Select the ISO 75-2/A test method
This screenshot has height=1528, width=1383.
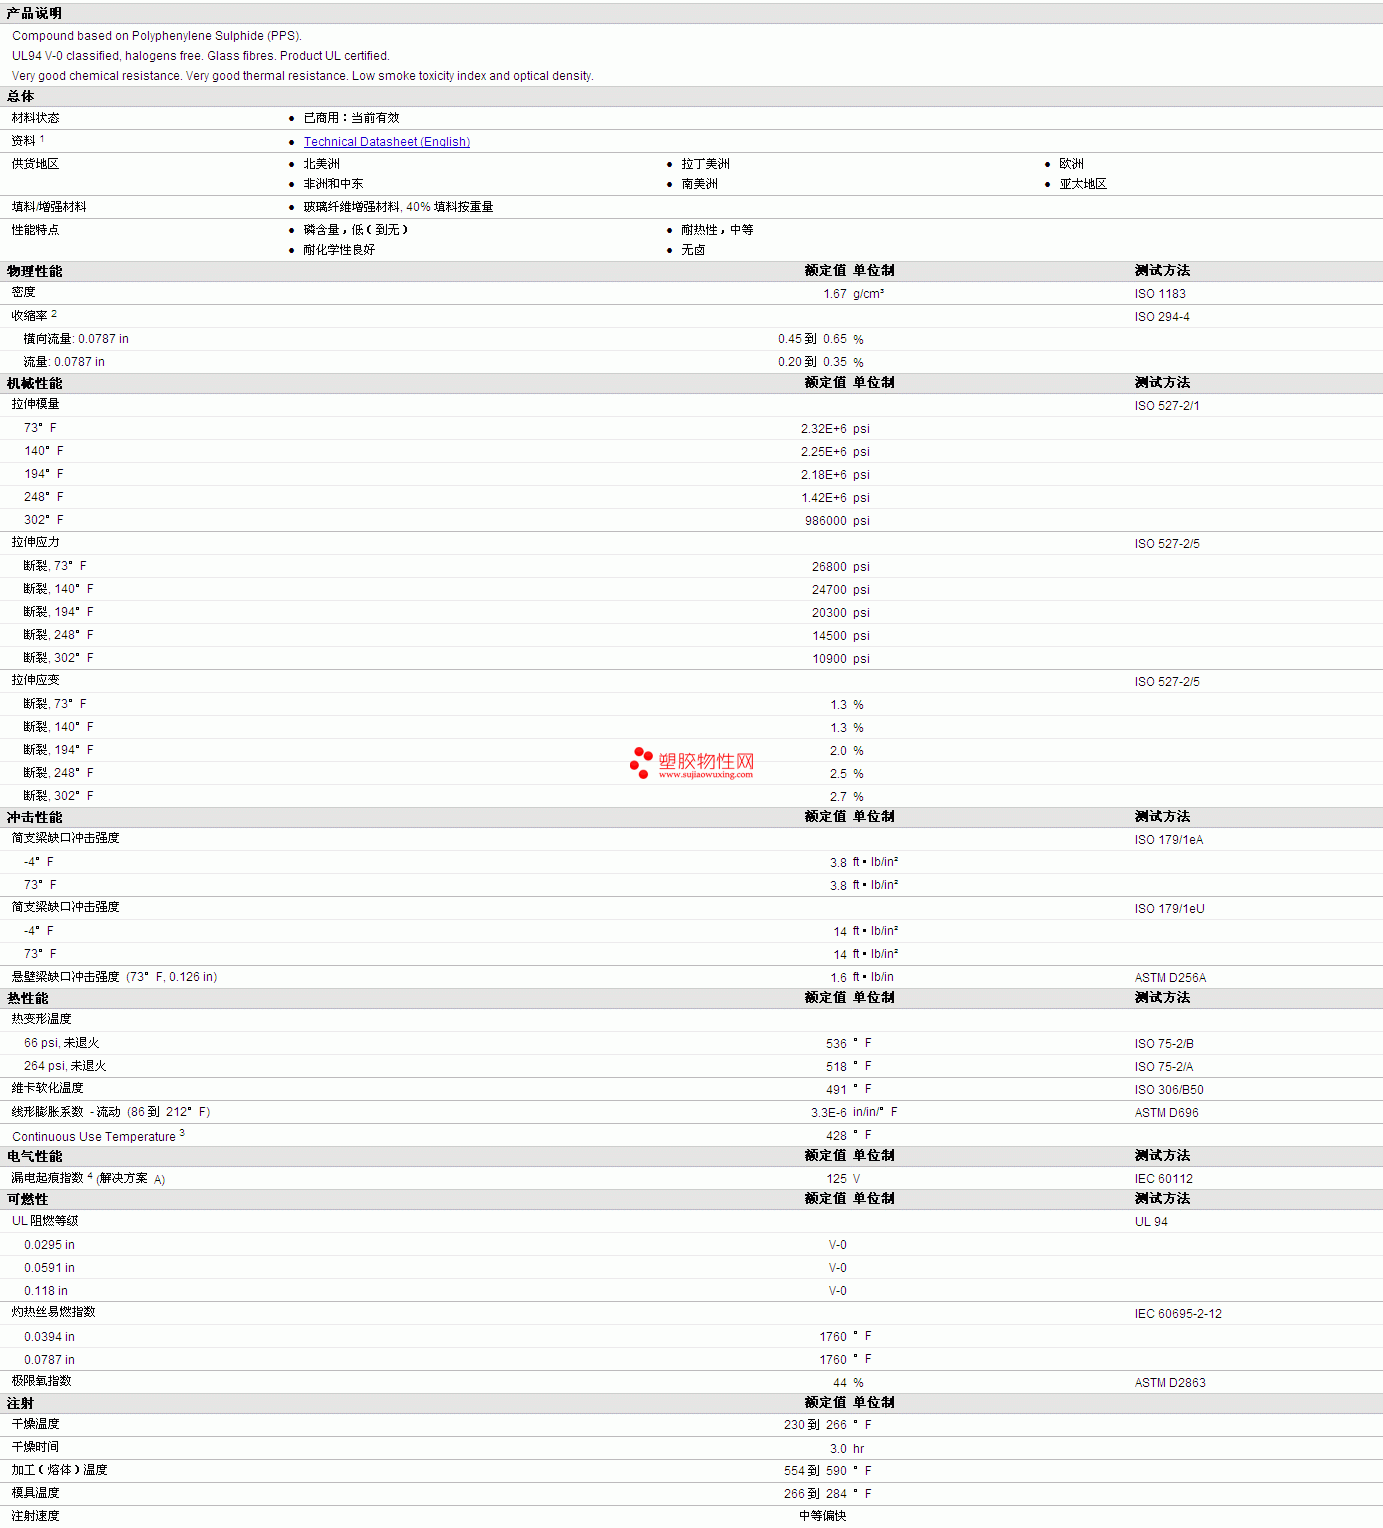(x=1164, y=1067)
